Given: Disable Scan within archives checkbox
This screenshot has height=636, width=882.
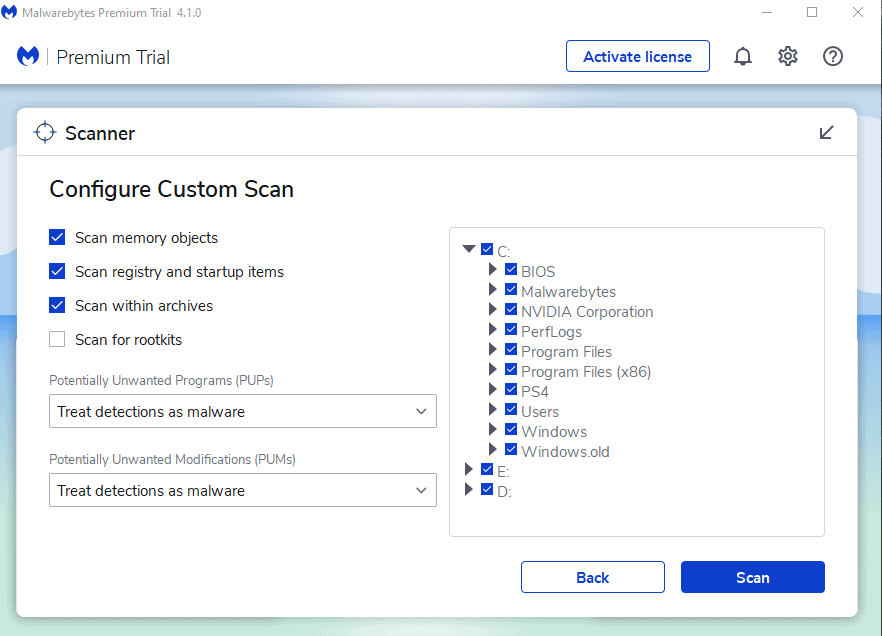Looking at the screenshot, I should tap(57, 305).
